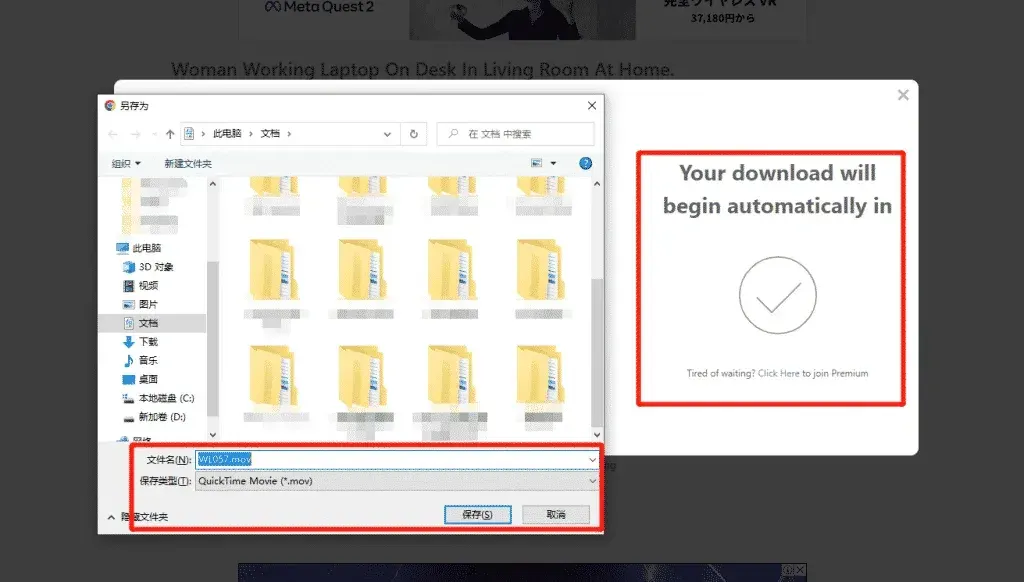Expand the address path history dropdown
1024x582 pixels.
tap(387, 134)
